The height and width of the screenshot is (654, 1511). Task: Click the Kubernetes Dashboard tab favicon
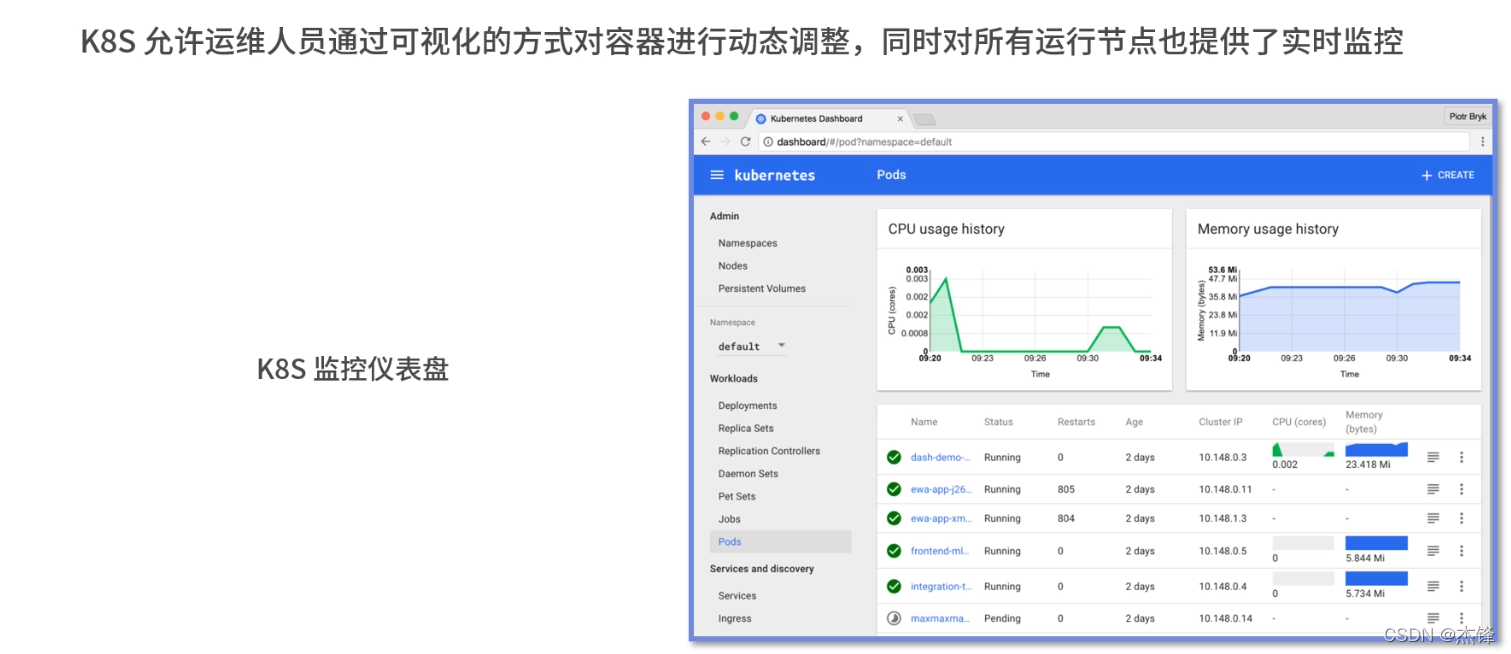click(x=761, y=119)
